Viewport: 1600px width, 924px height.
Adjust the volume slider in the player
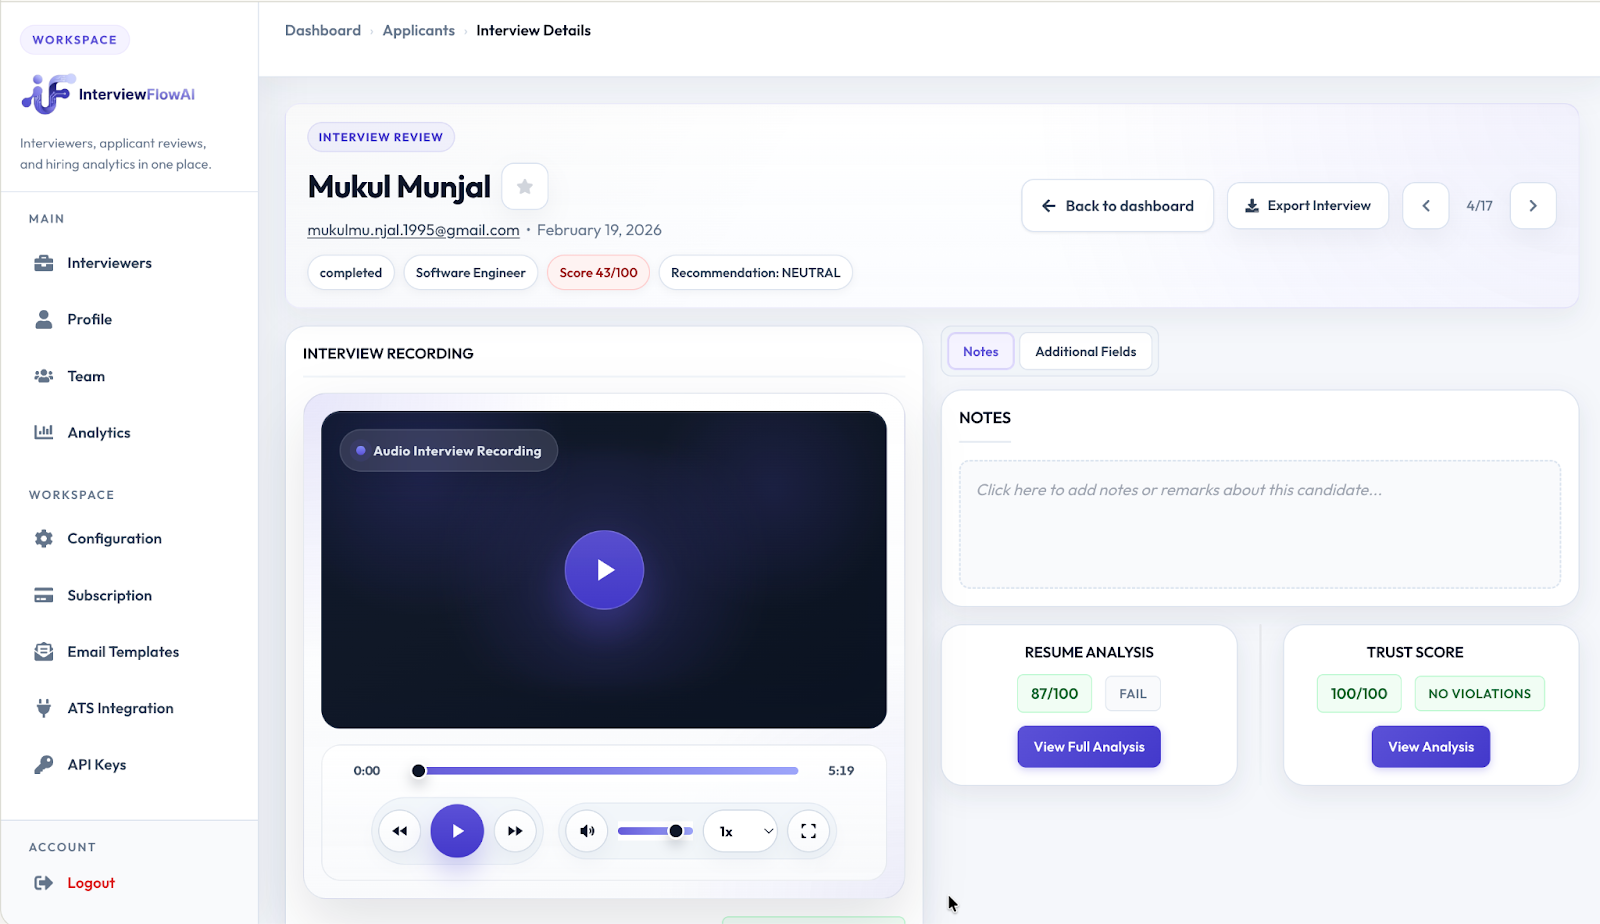[x=655, y=831]
